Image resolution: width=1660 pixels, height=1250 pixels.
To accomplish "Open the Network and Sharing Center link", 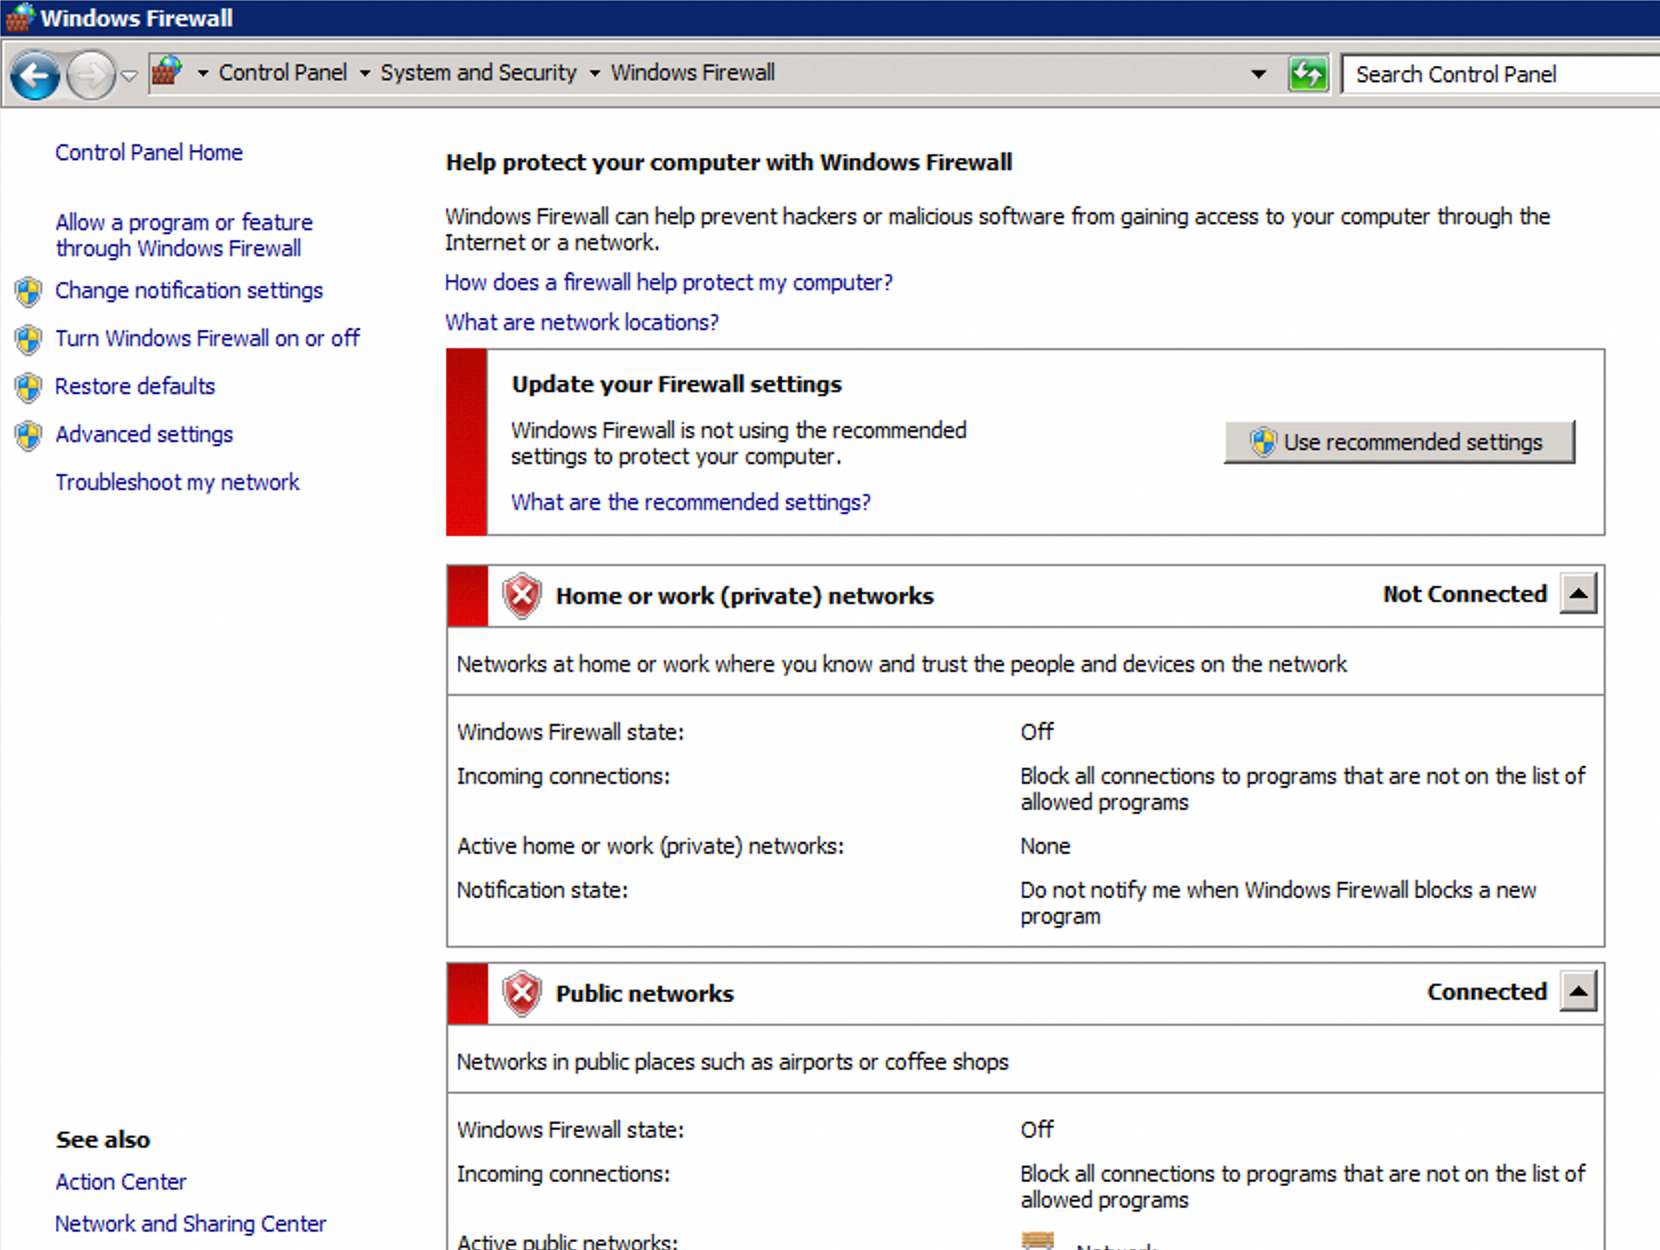I will click(x=190, y=1223).
